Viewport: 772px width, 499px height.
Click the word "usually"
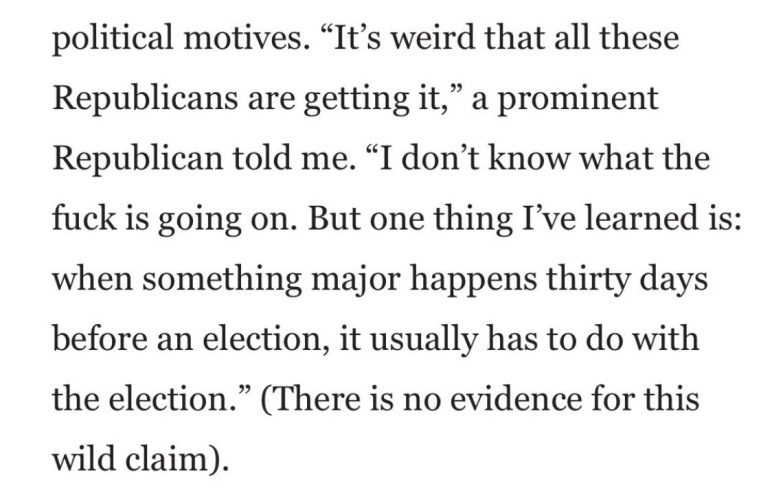coord(423,341)
